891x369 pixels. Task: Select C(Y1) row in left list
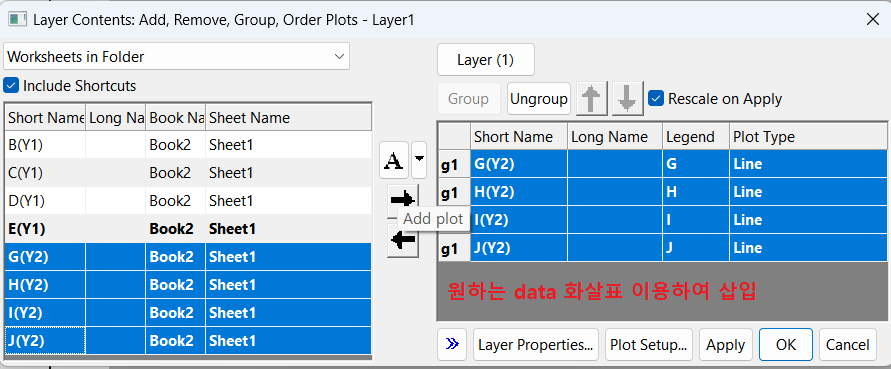[188, 173]
